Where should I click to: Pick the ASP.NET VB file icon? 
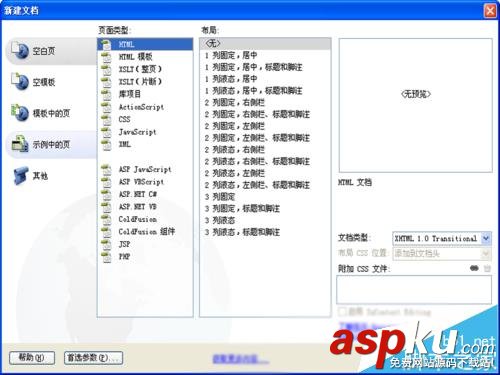click(x=106, y=207)
